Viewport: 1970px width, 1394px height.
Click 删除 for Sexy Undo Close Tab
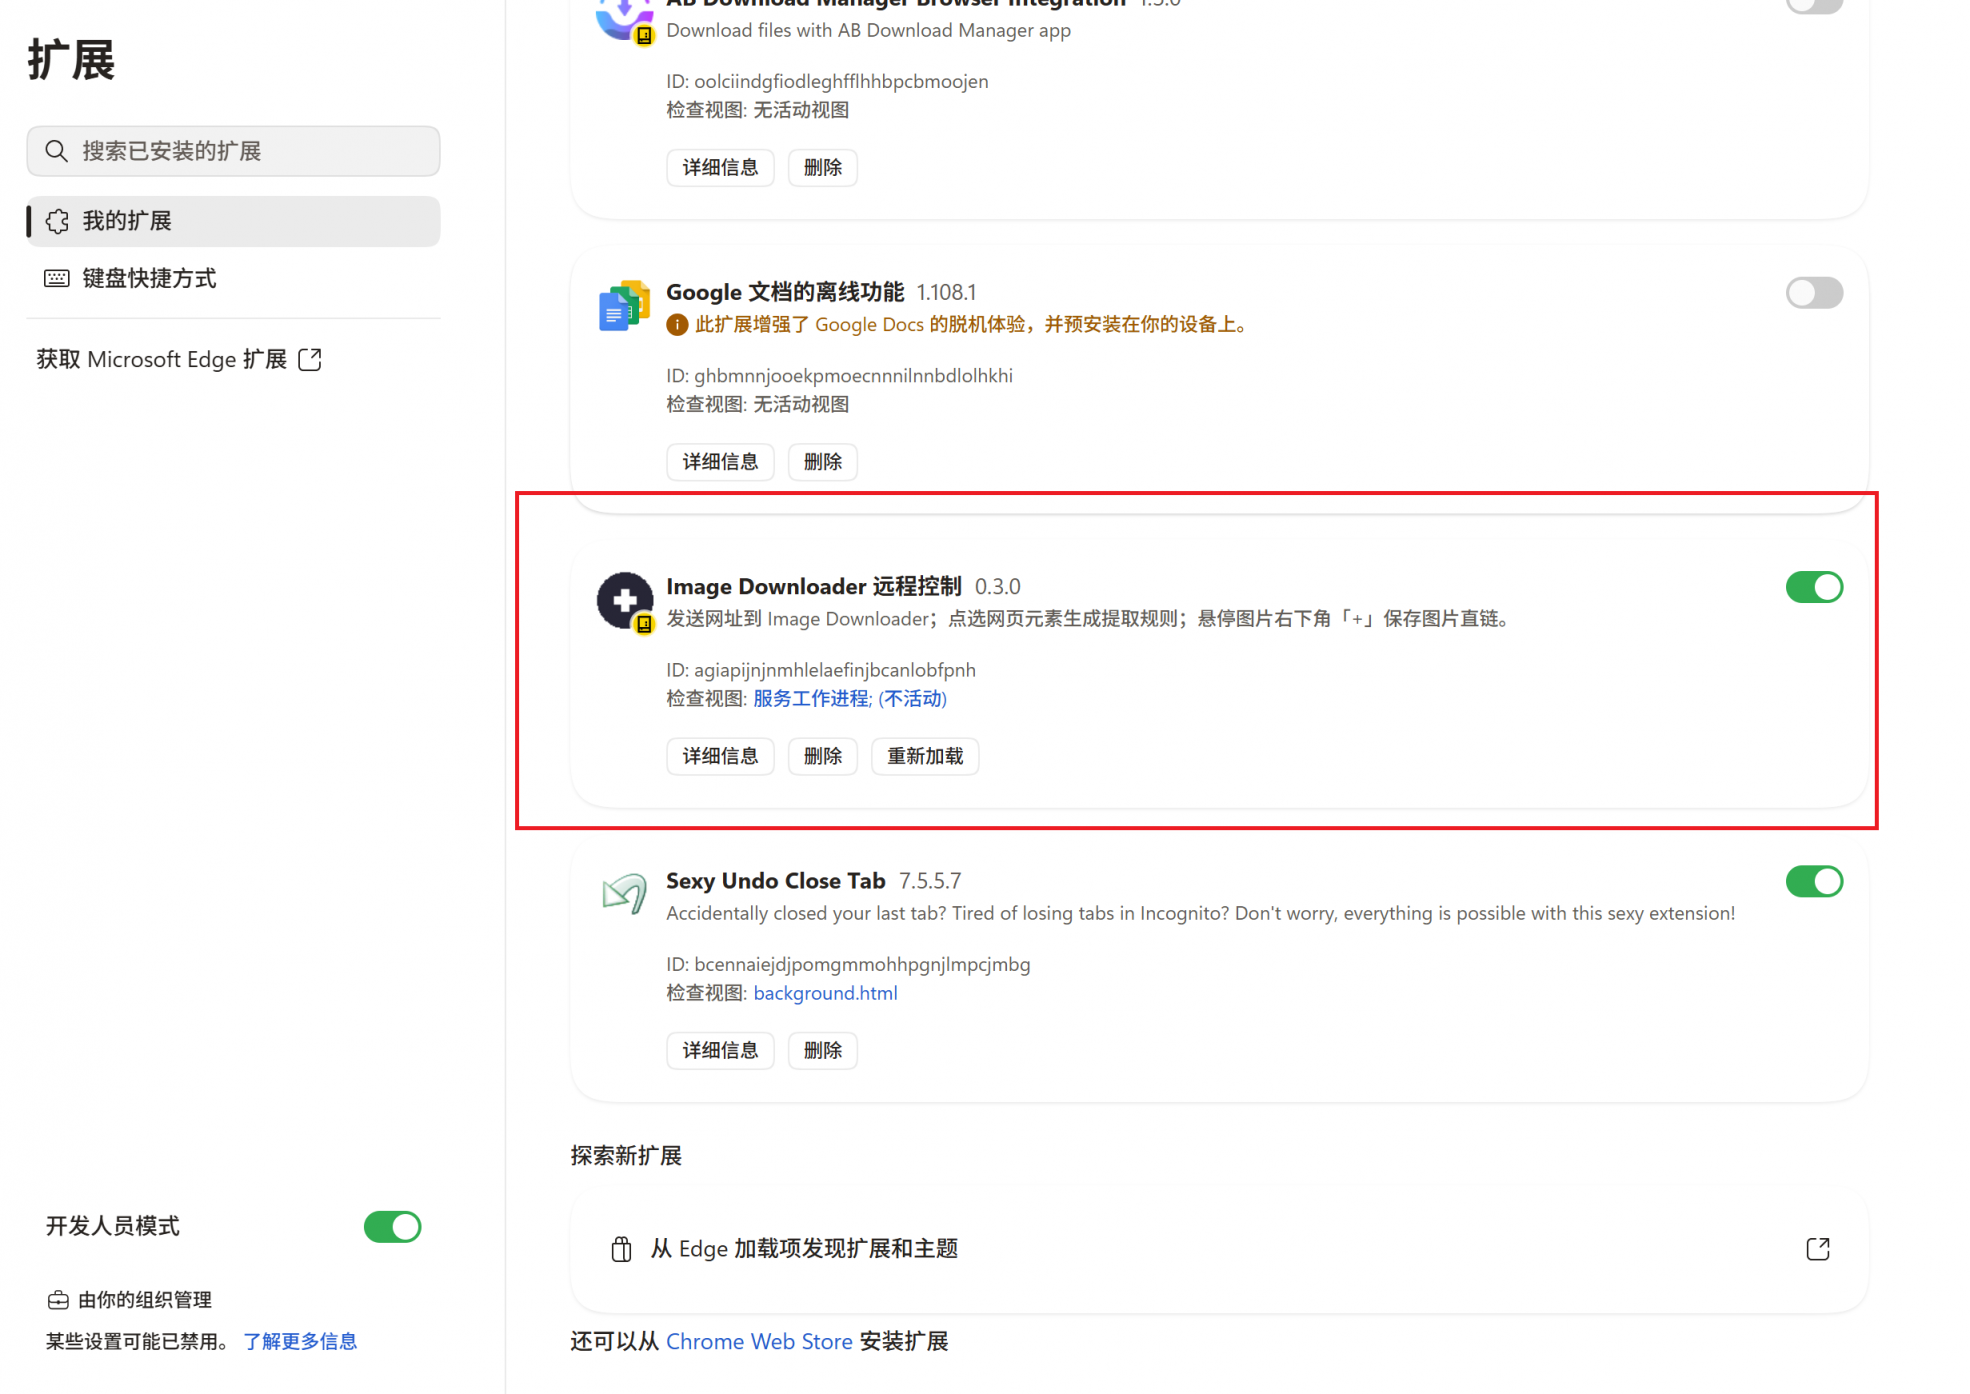click(822, 1050)
